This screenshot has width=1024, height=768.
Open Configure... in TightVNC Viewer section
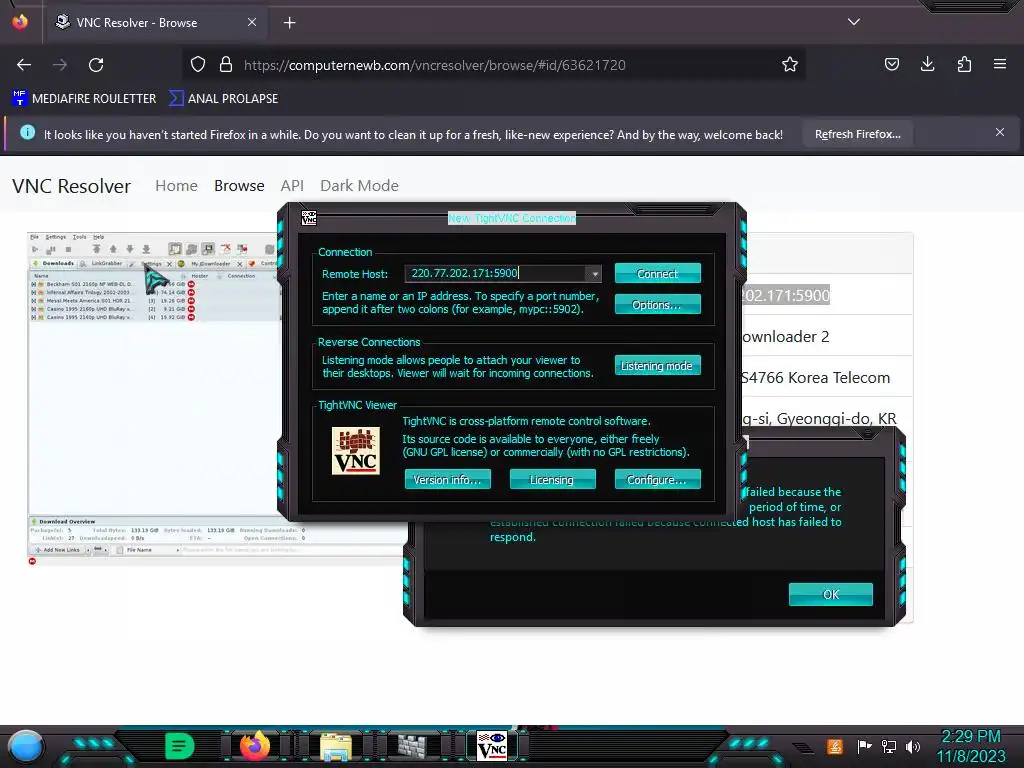(x=658, y=479)
